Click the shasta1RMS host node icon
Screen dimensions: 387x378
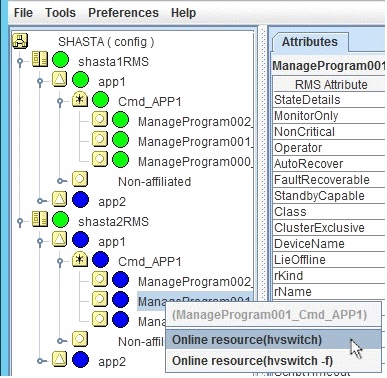(x=40, y=60)
